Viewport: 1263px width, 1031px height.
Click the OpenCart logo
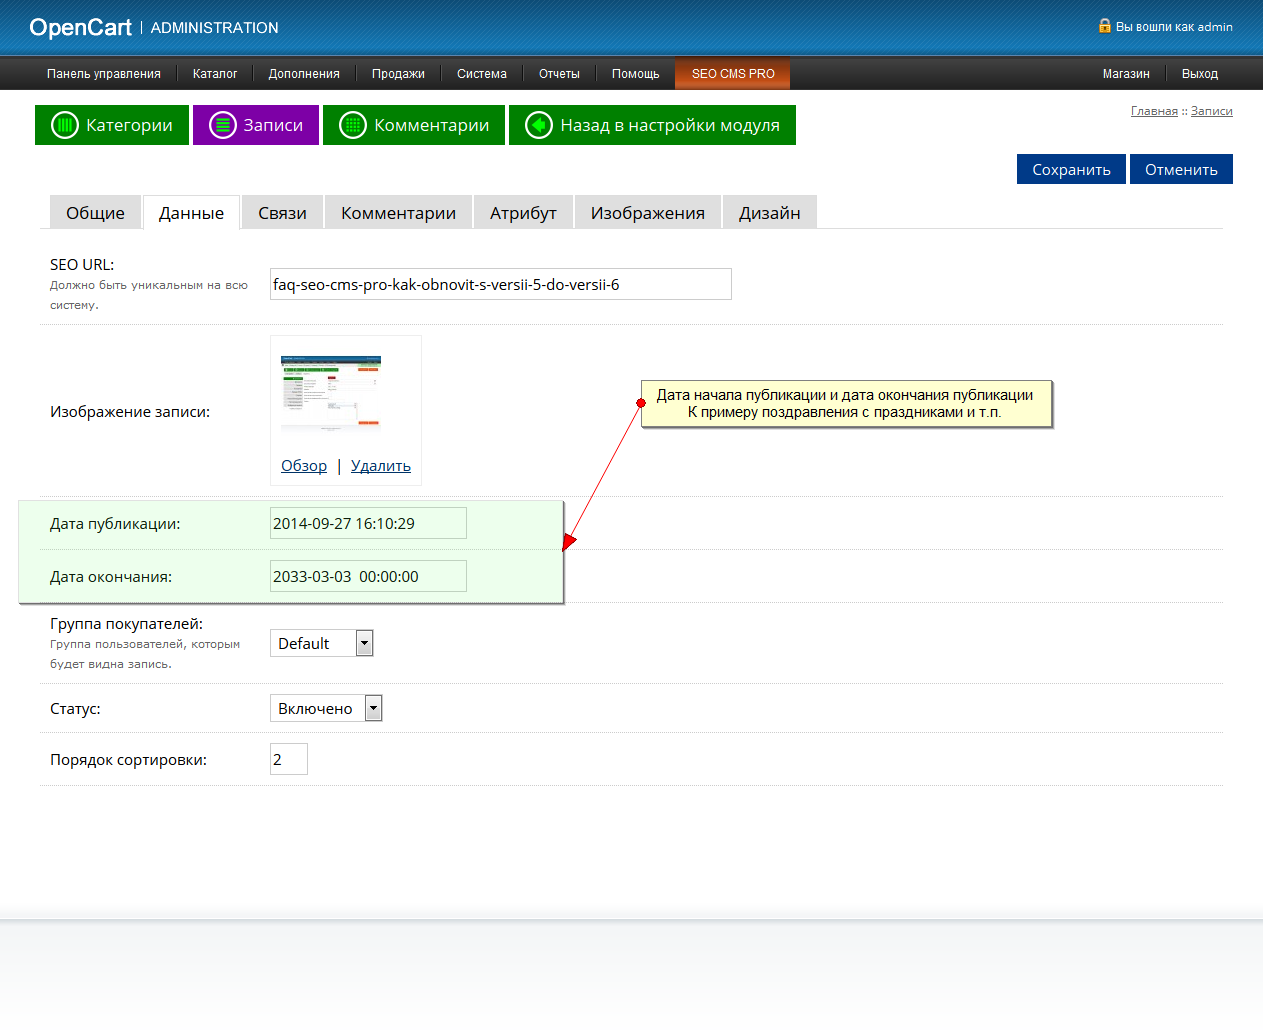(80, 28)
